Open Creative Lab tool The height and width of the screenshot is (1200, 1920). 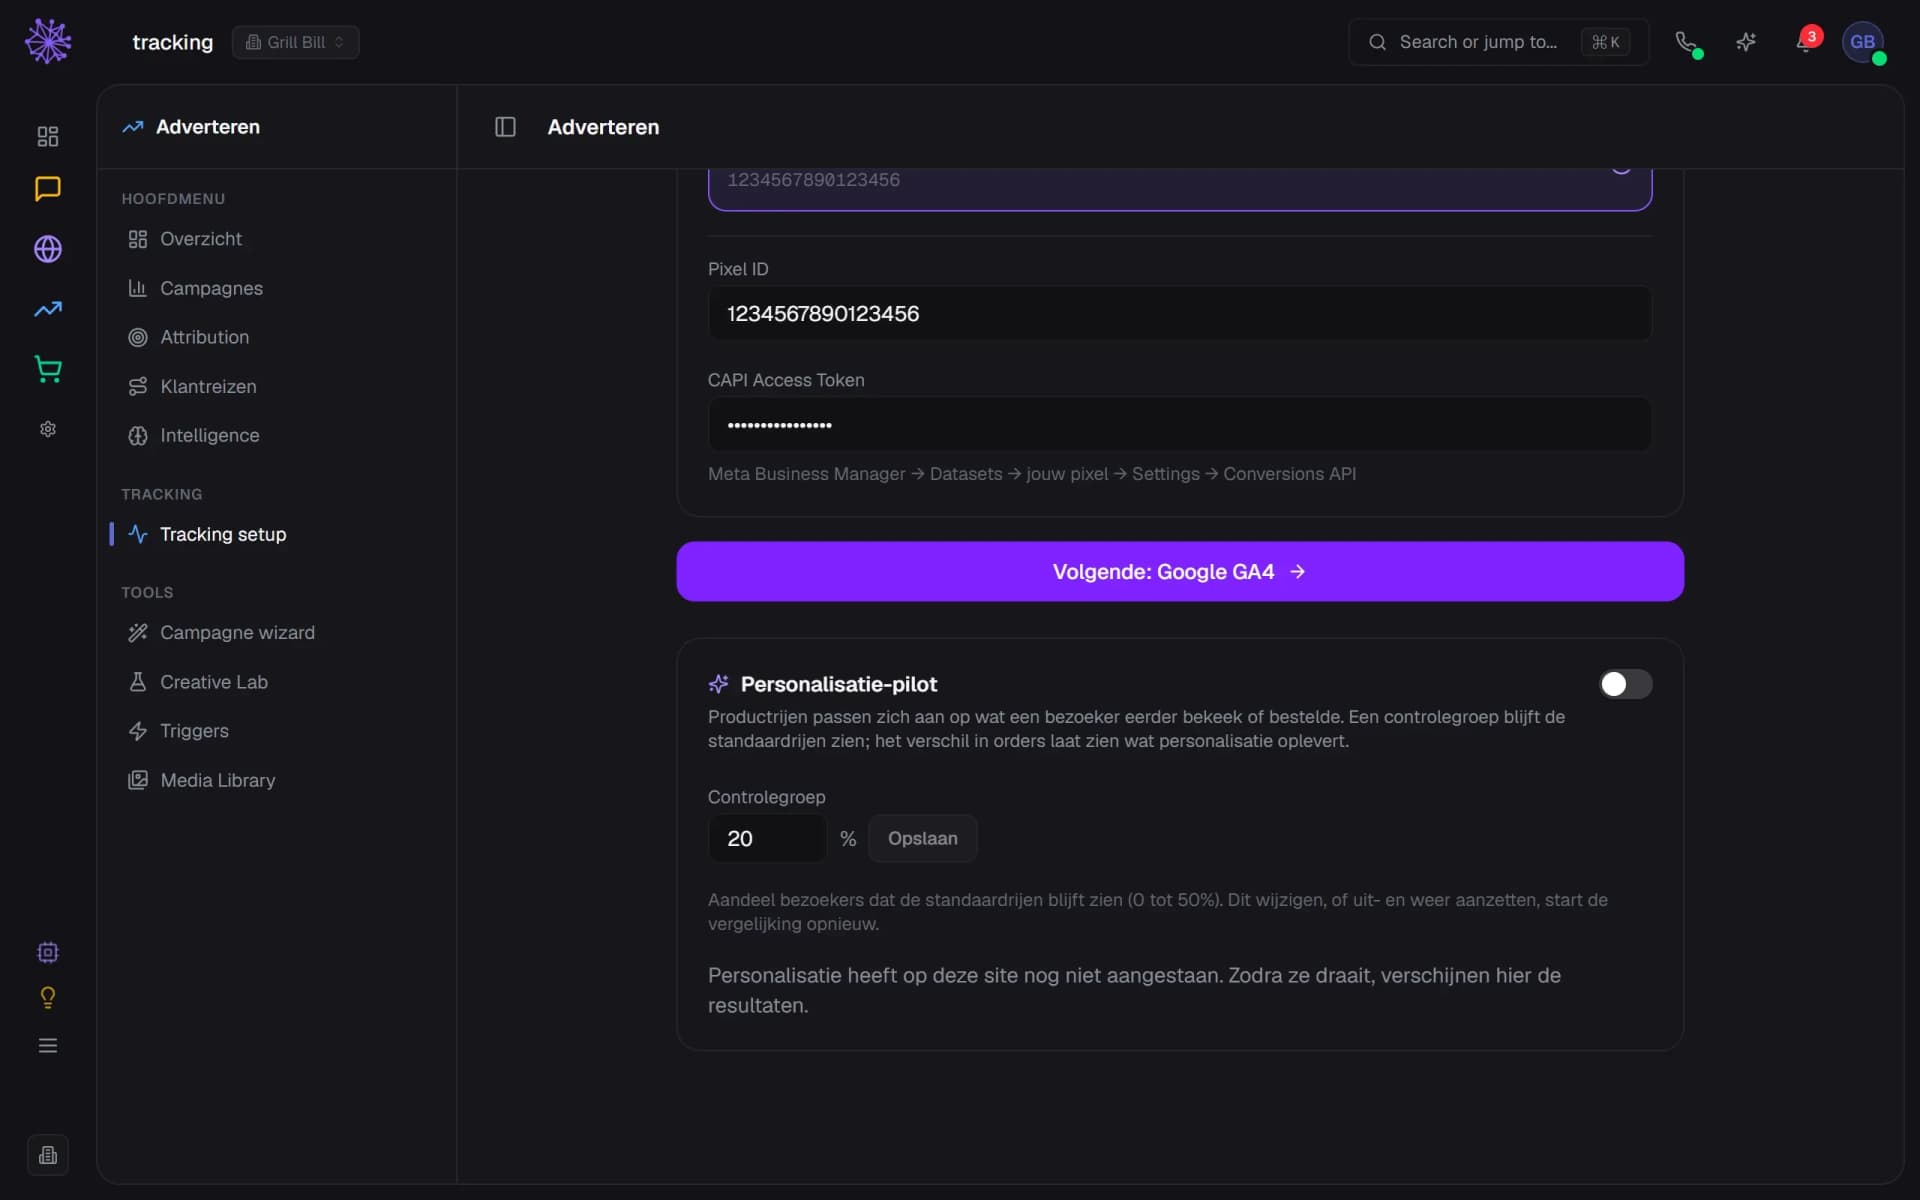277,682
